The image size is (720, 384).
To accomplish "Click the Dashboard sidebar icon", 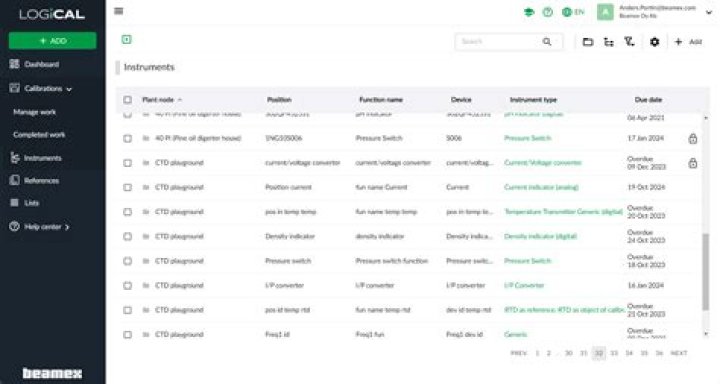I will (x=15, y=64).
